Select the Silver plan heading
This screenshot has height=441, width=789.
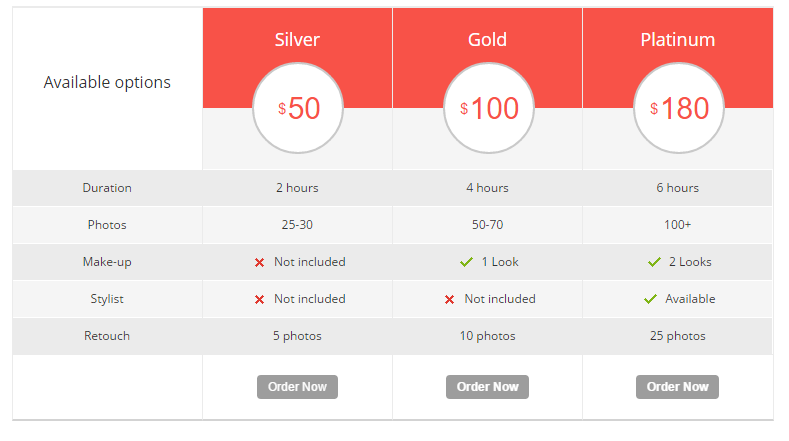297,40
